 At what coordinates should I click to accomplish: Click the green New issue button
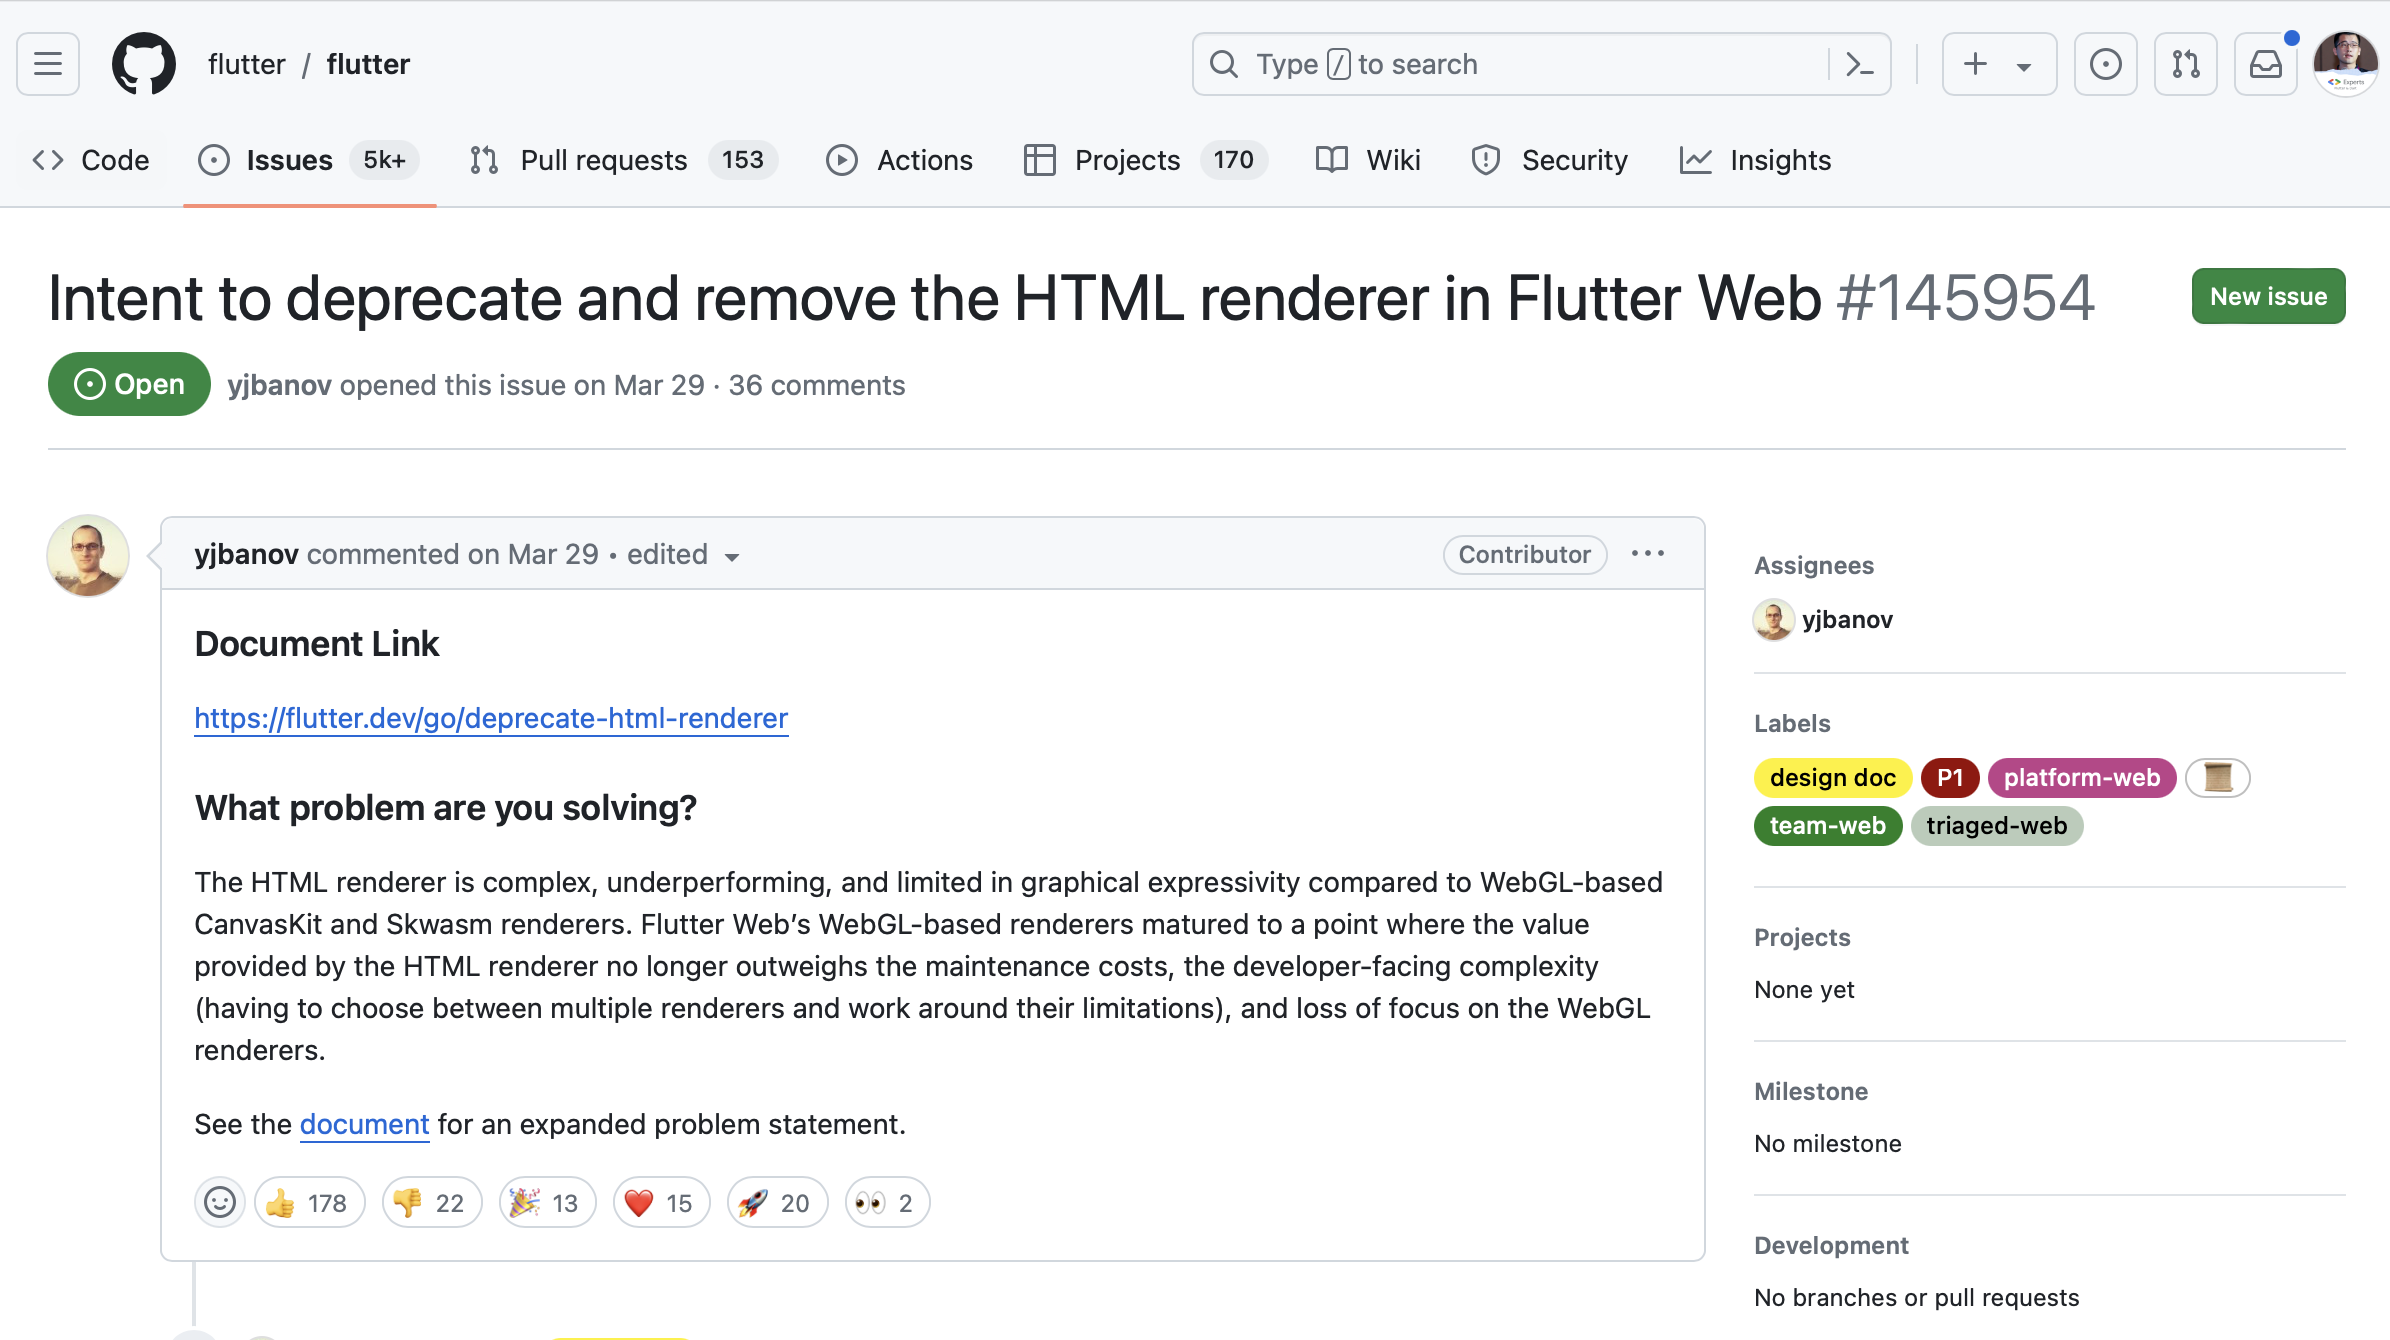click(x=2267, y=296)
